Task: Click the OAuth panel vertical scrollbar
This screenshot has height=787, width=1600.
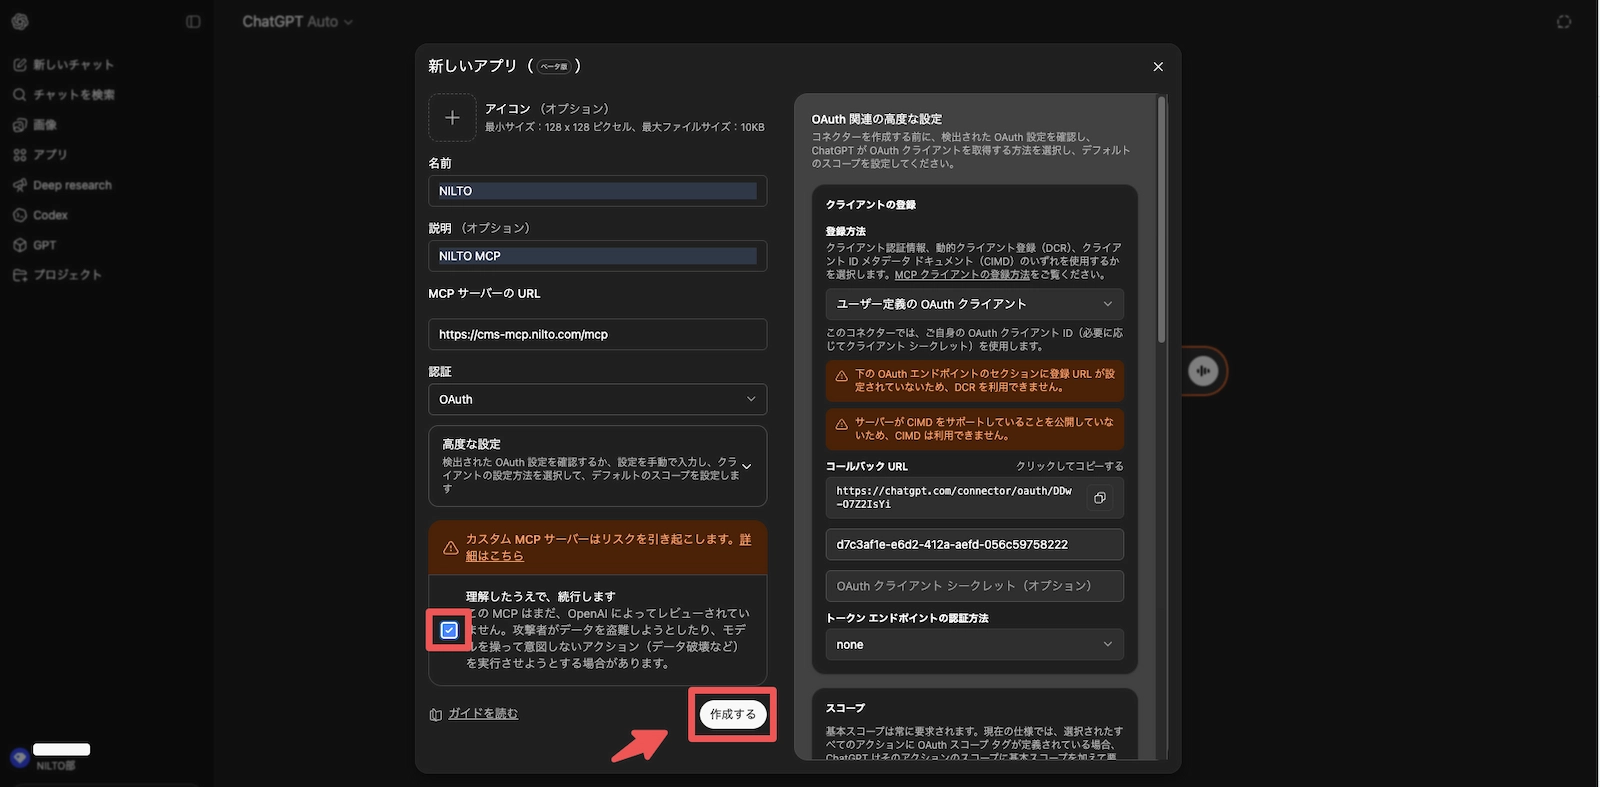Action: click(x=1161, y=220)
